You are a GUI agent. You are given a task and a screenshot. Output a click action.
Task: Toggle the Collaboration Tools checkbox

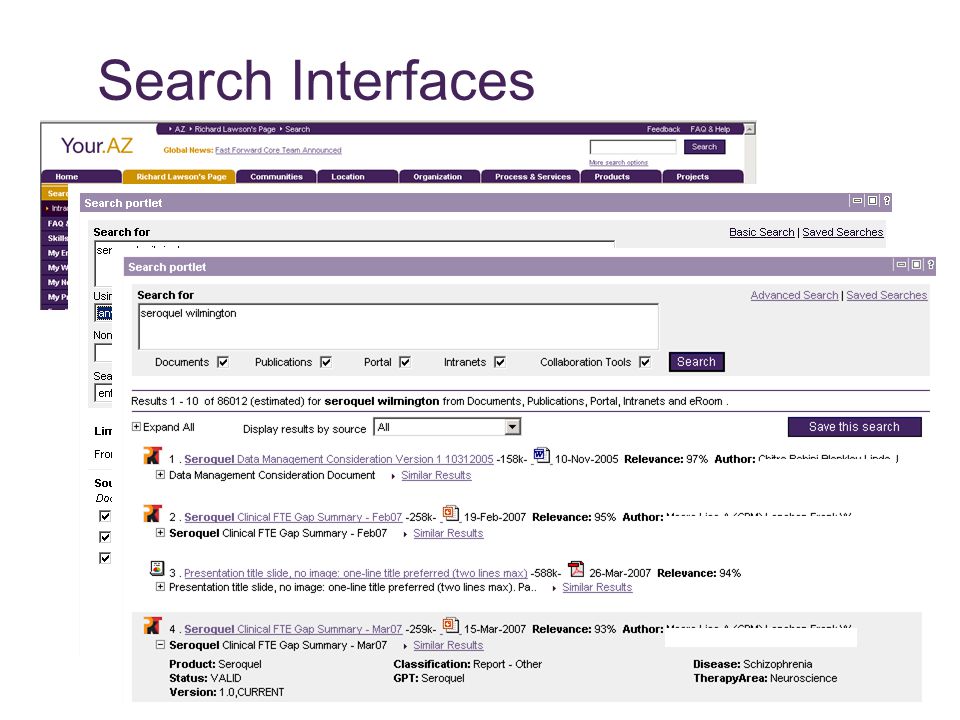click(645, 362)
